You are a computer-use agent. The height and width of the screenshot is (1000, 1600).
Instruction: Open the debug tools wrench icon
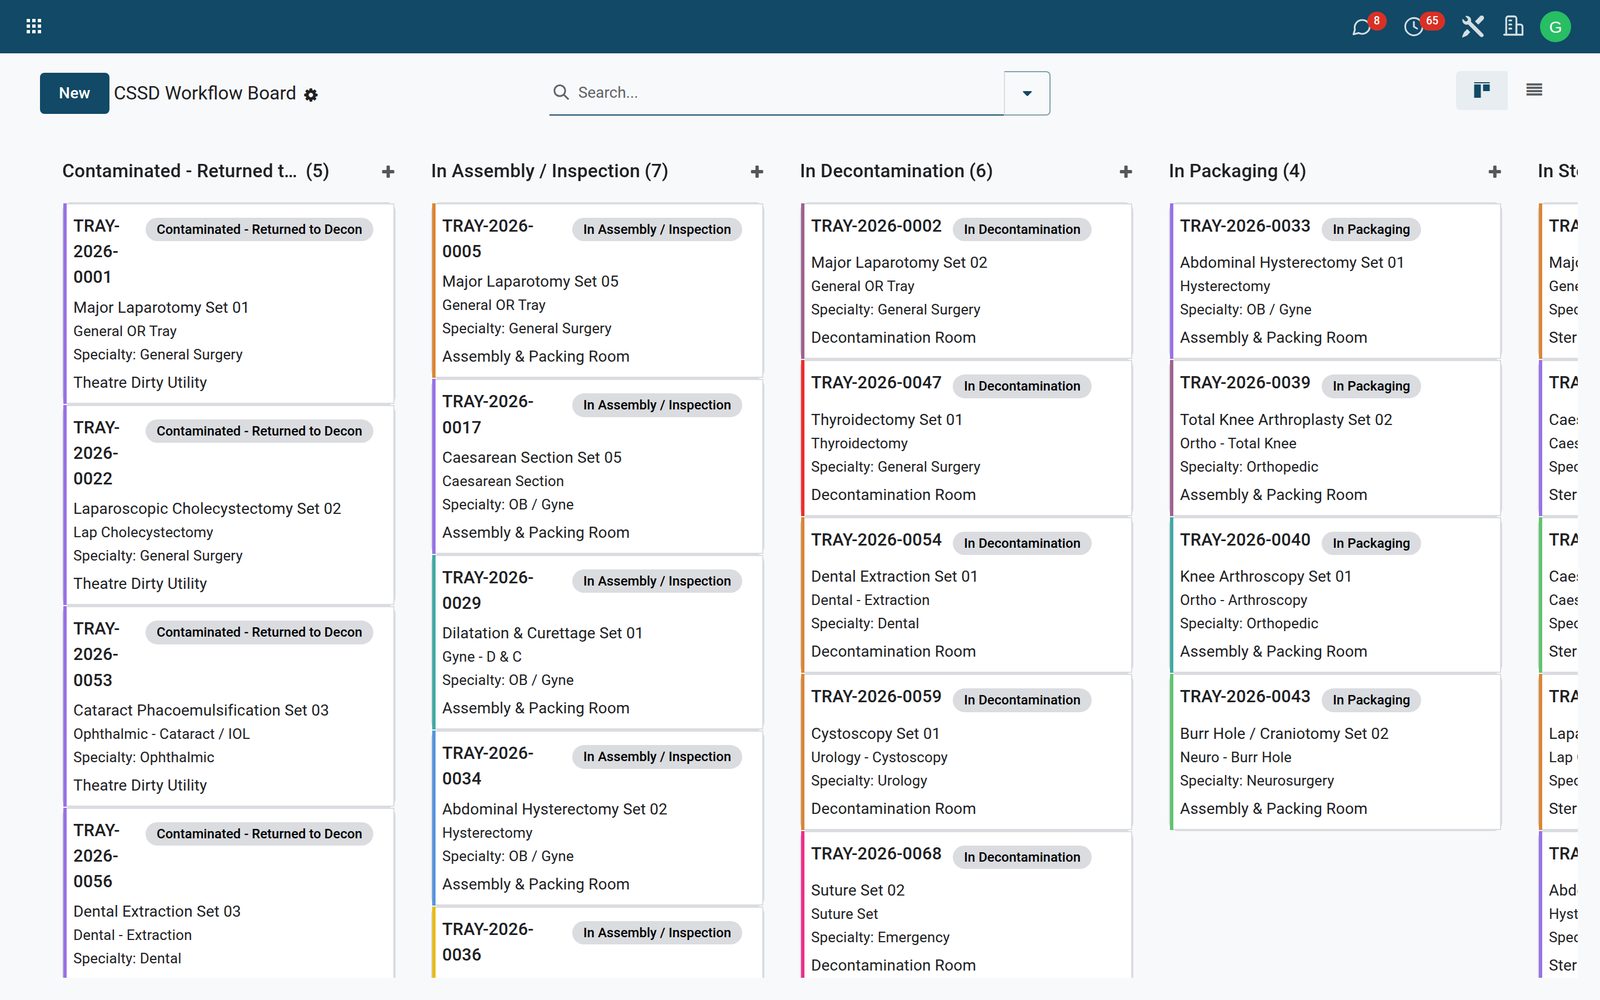pyautogui.click(x=1472, y=27)
